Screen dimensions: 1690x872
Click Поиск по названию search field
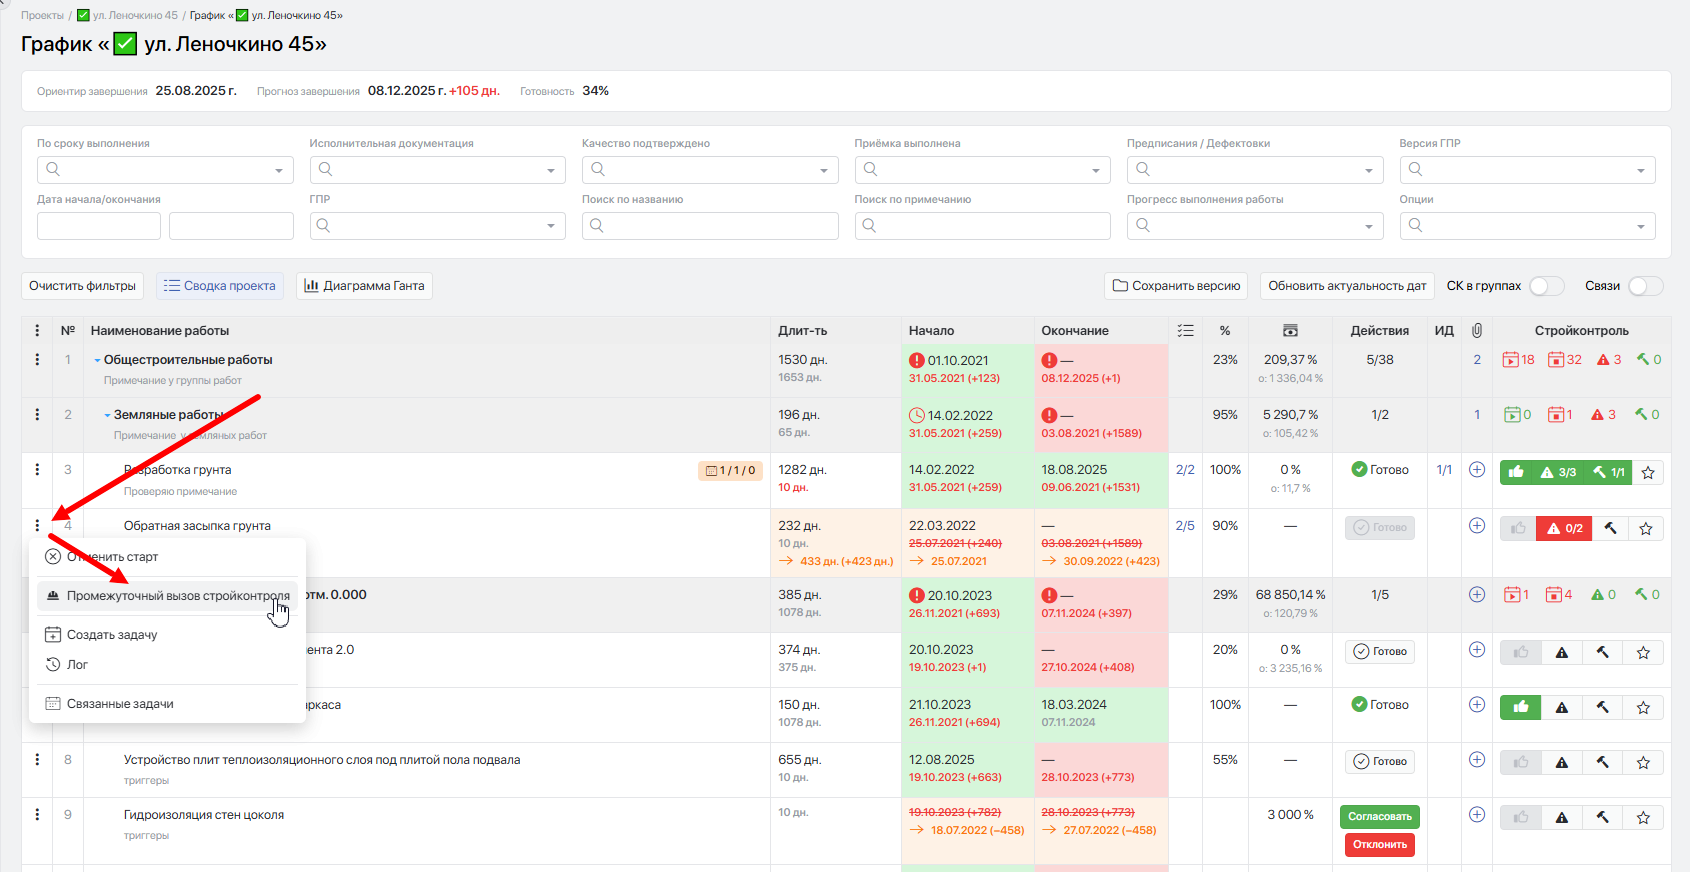pos(710,226)
